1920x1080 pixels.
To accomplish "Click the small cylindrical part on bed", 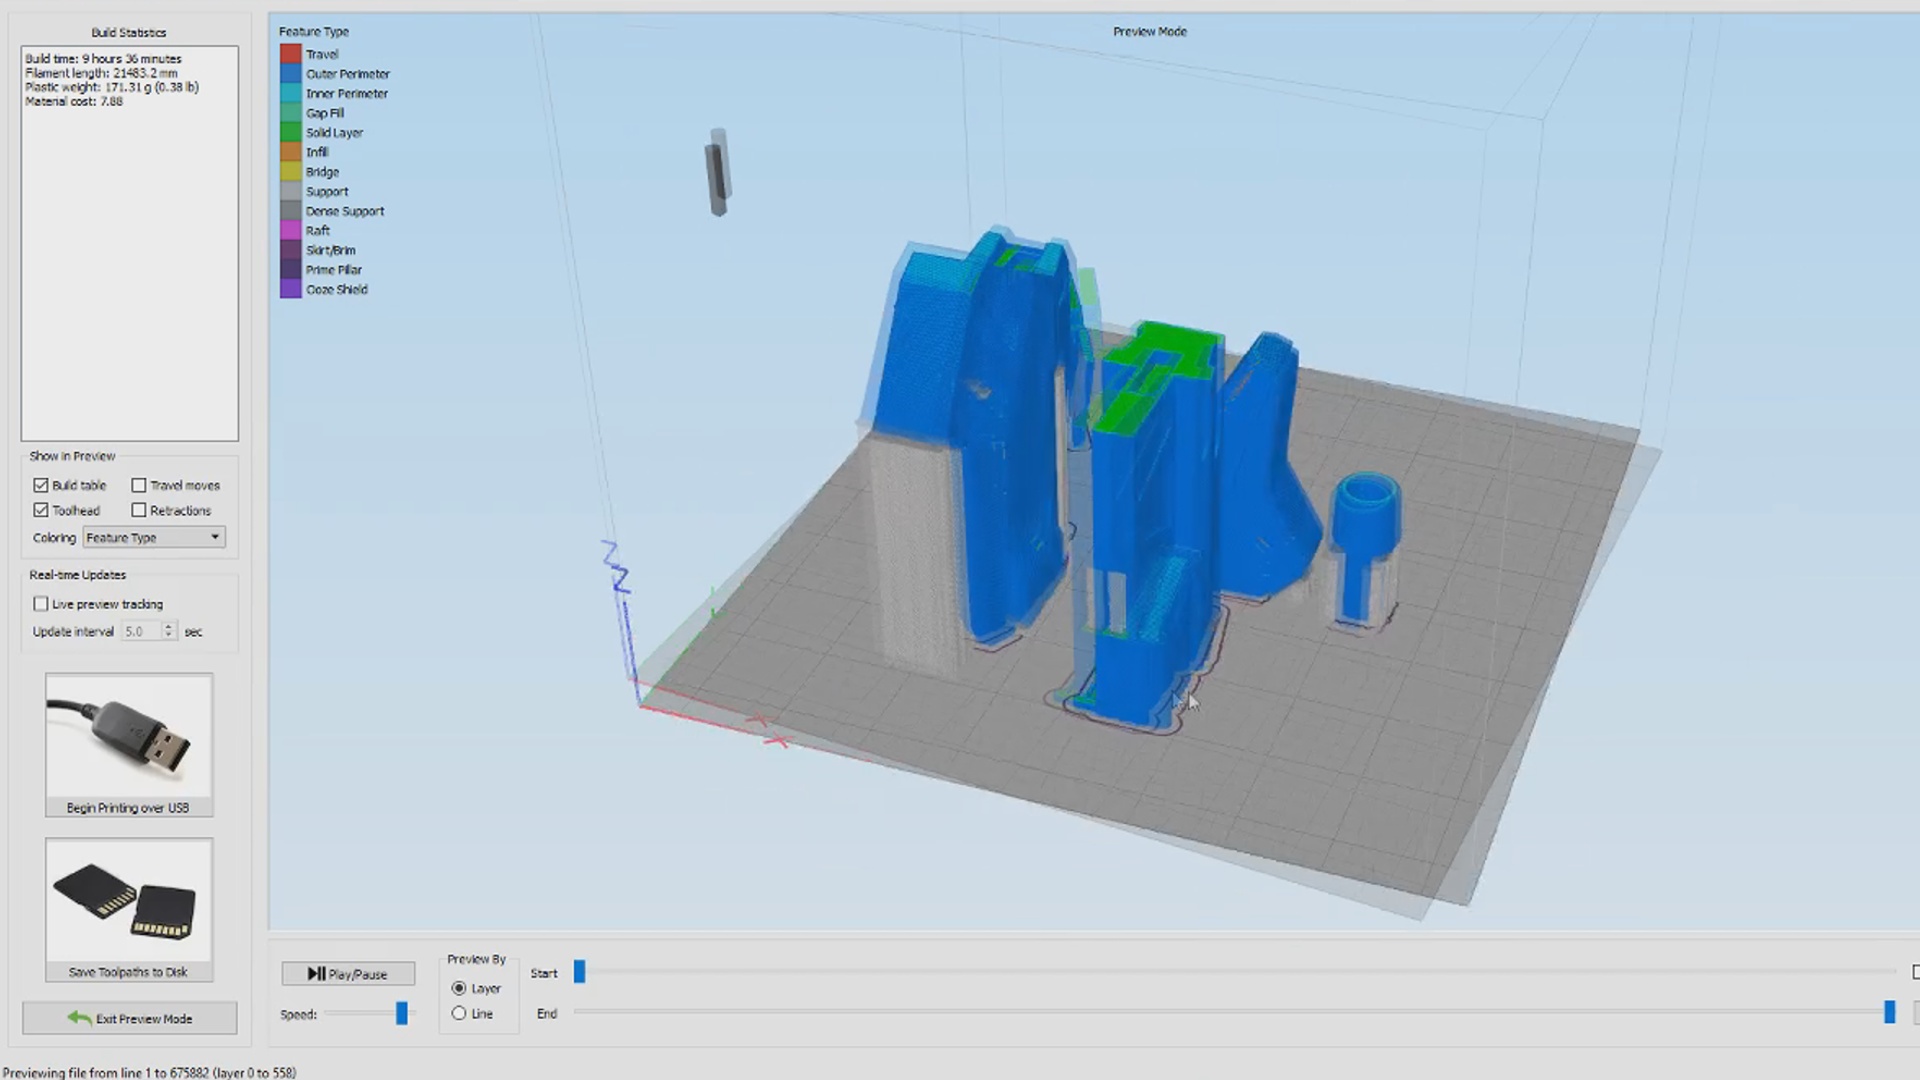I will click(x=1365, y=550).
